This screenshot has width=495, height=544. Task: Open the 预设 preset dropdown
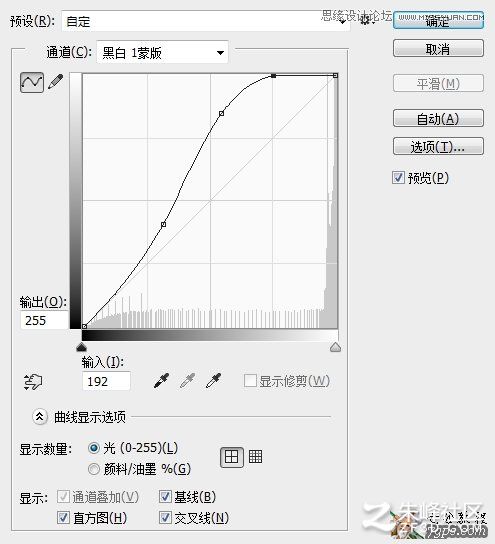[x=206, y=21]
